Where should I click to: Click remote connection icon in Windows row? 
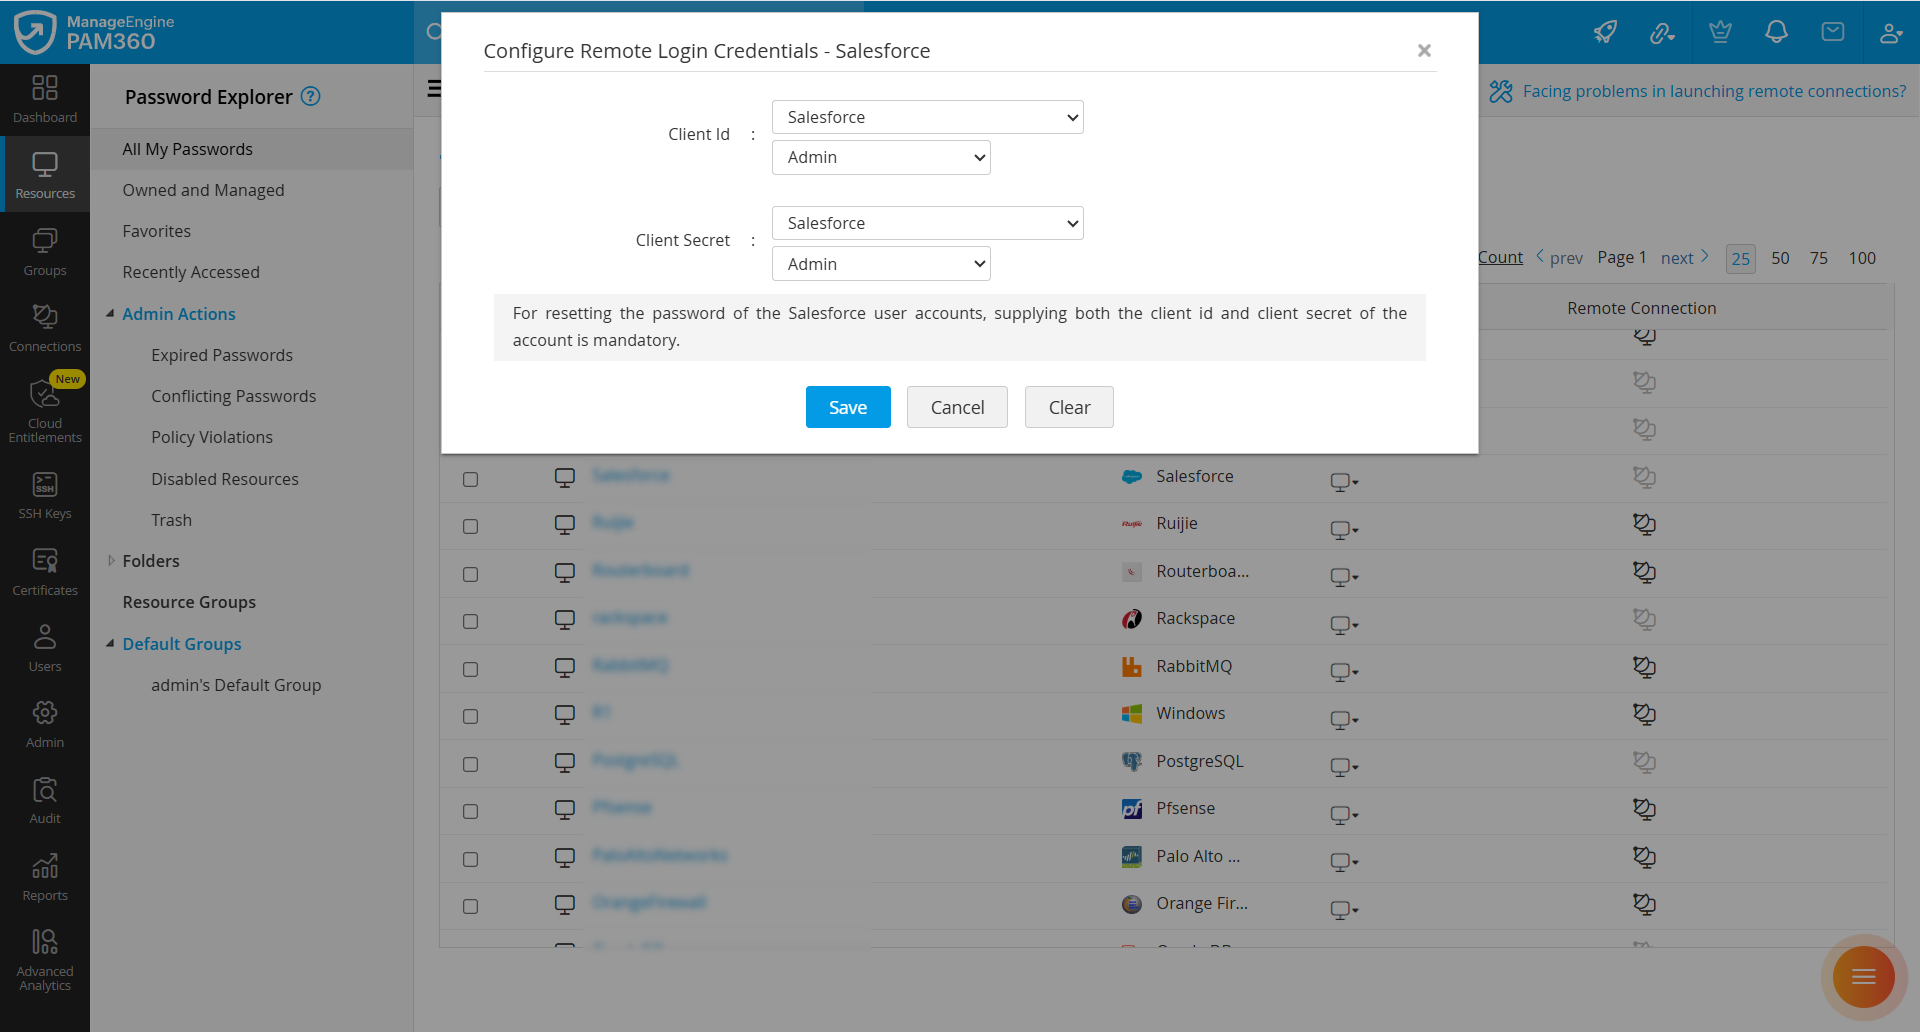(1644, 714)
